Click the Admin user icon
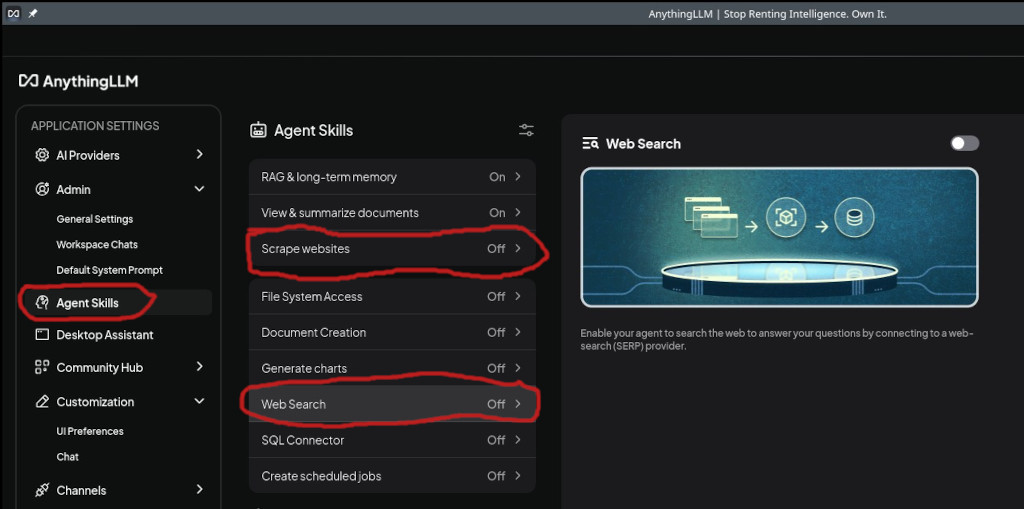This screenshot has height=509, width=1024. 42,189
